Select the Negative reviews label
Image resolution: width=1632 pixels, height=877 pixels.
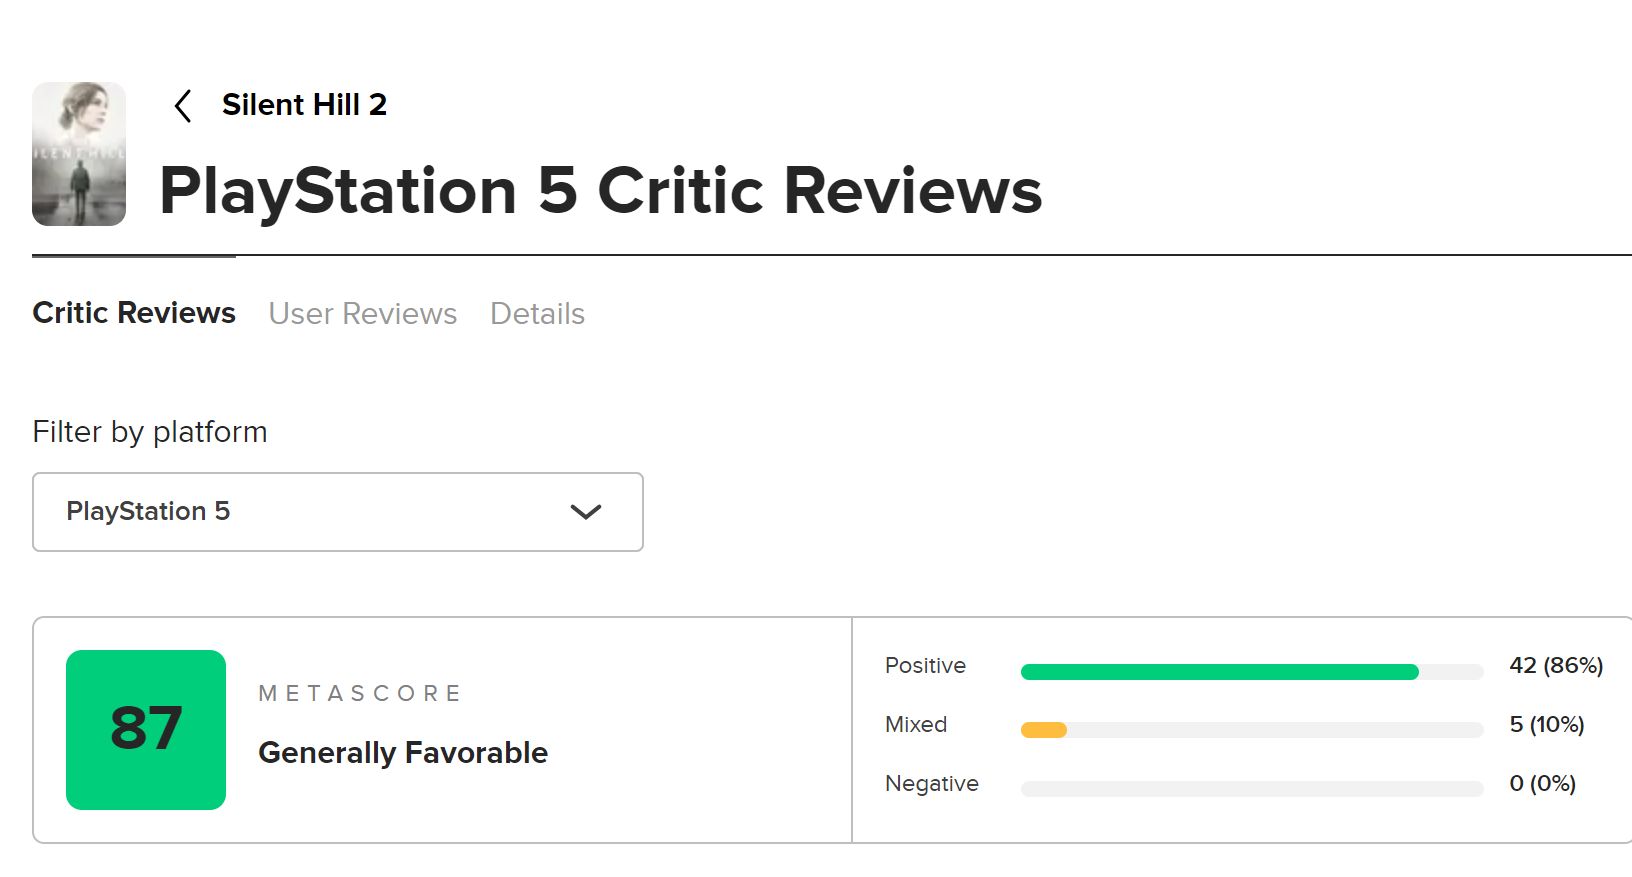pos(931,784)
